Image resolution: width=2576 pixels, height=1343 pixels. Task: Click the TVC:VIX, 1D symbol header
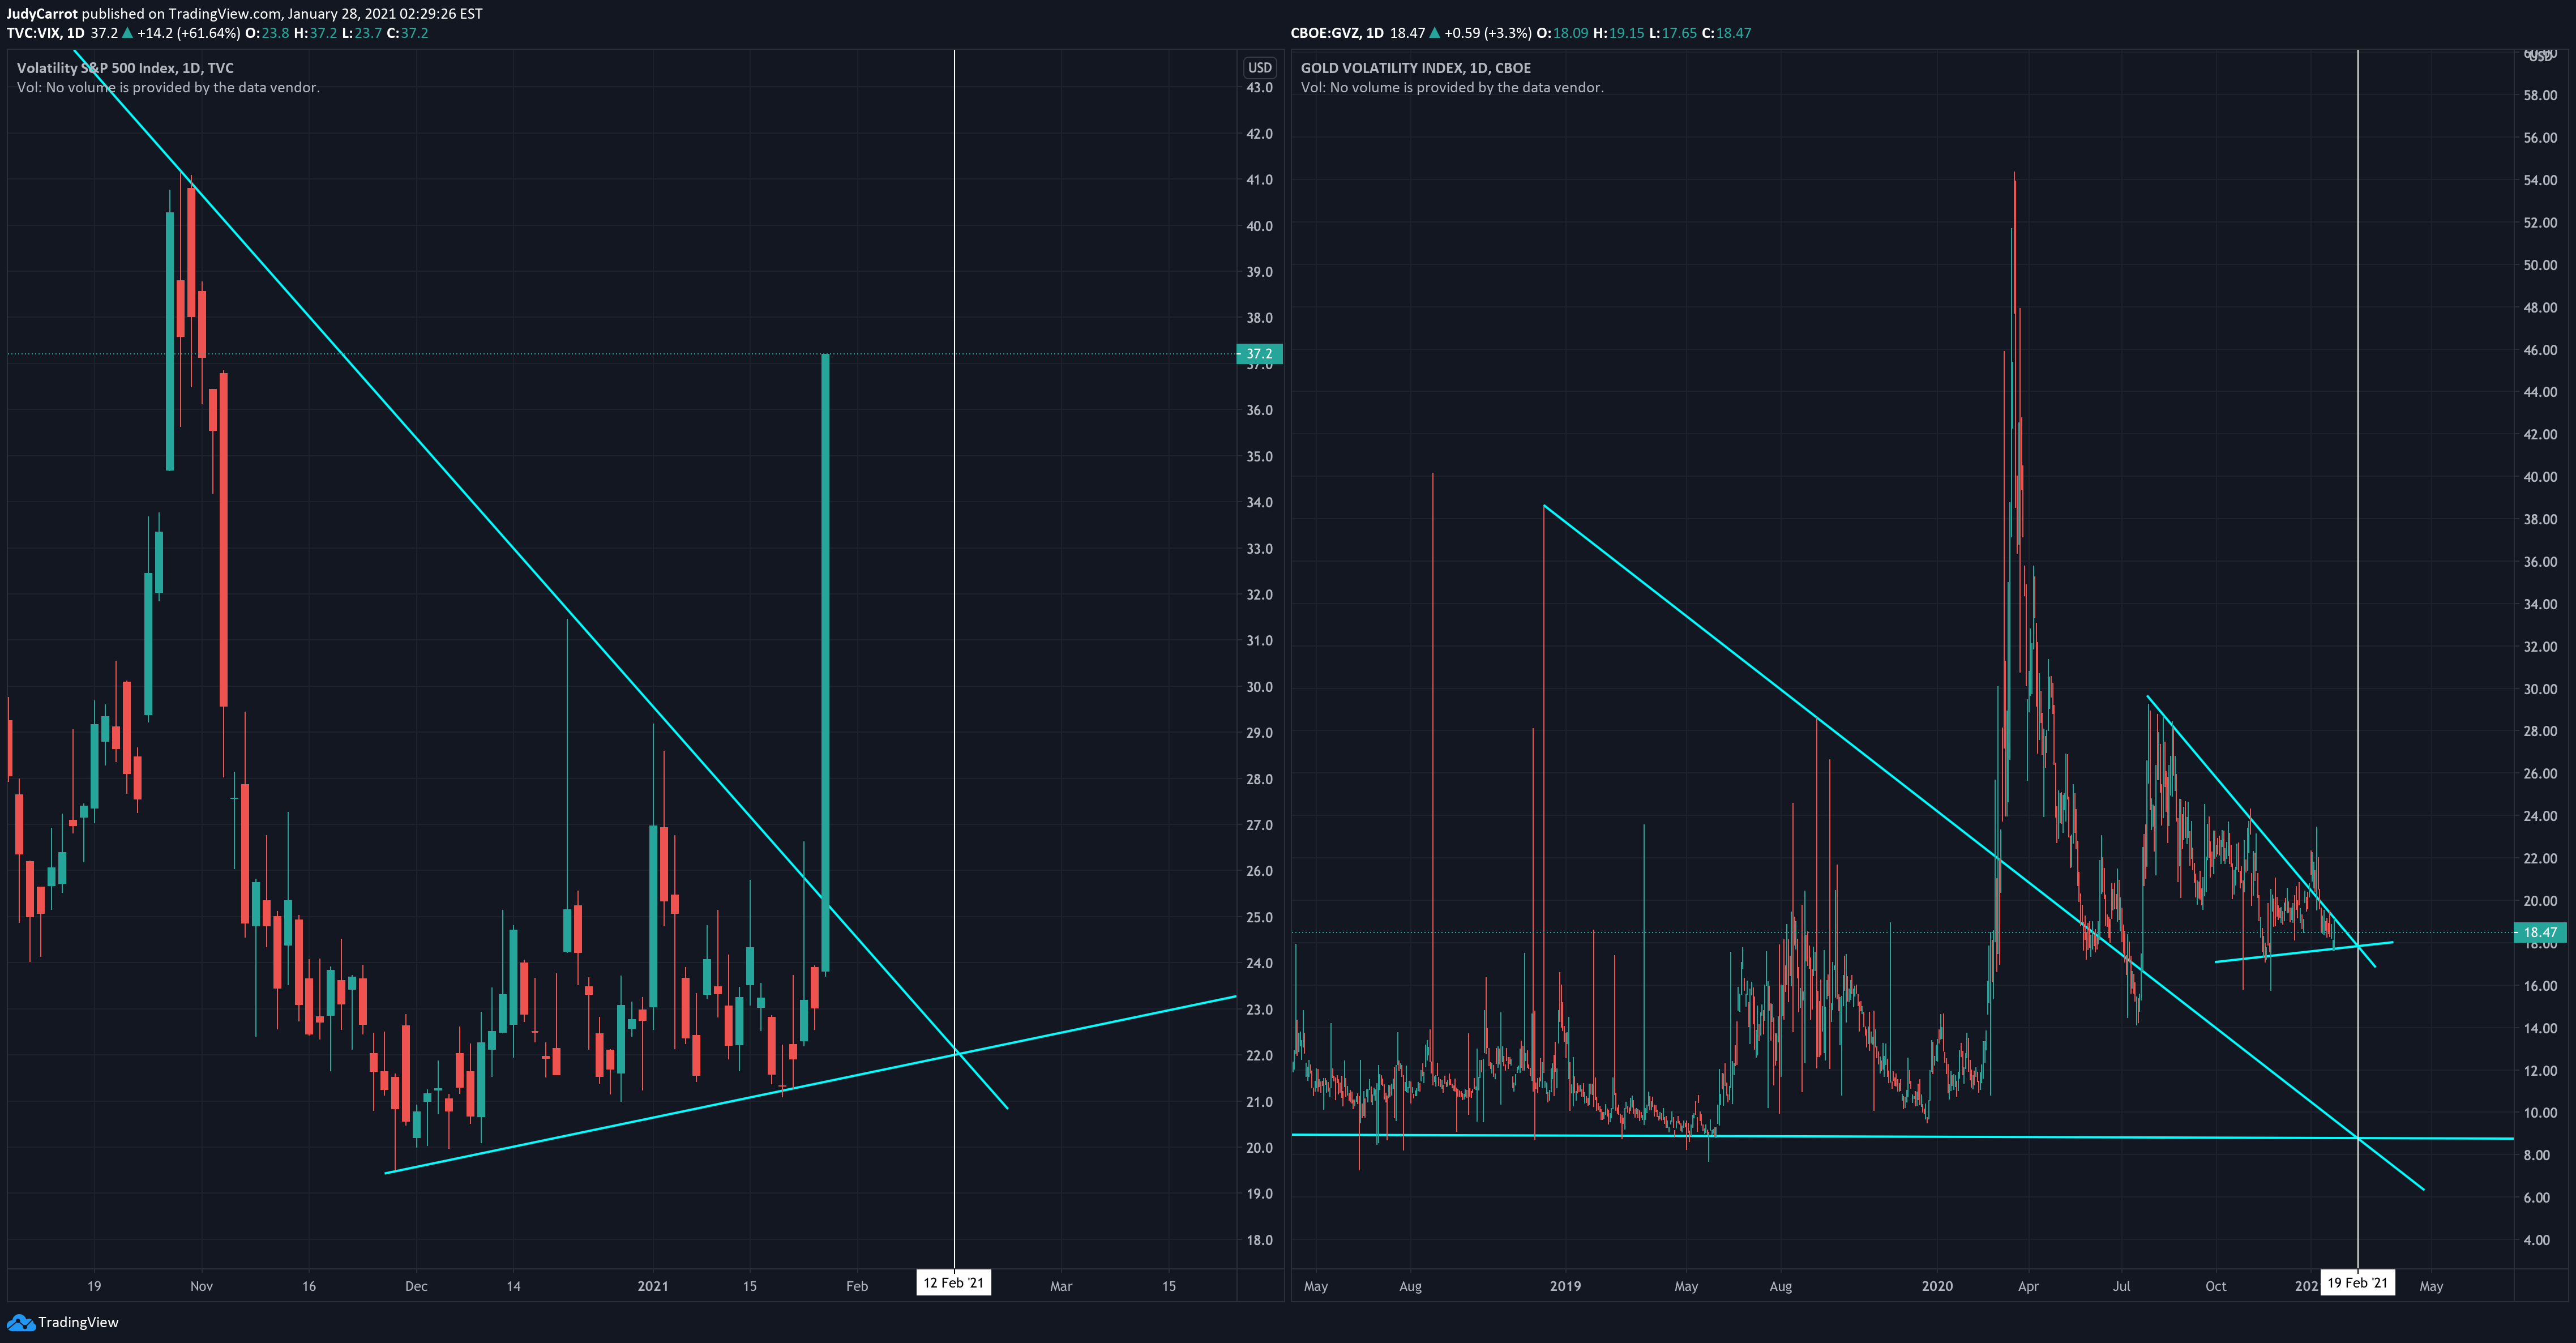pyautogui.click(x=45, y=33)
